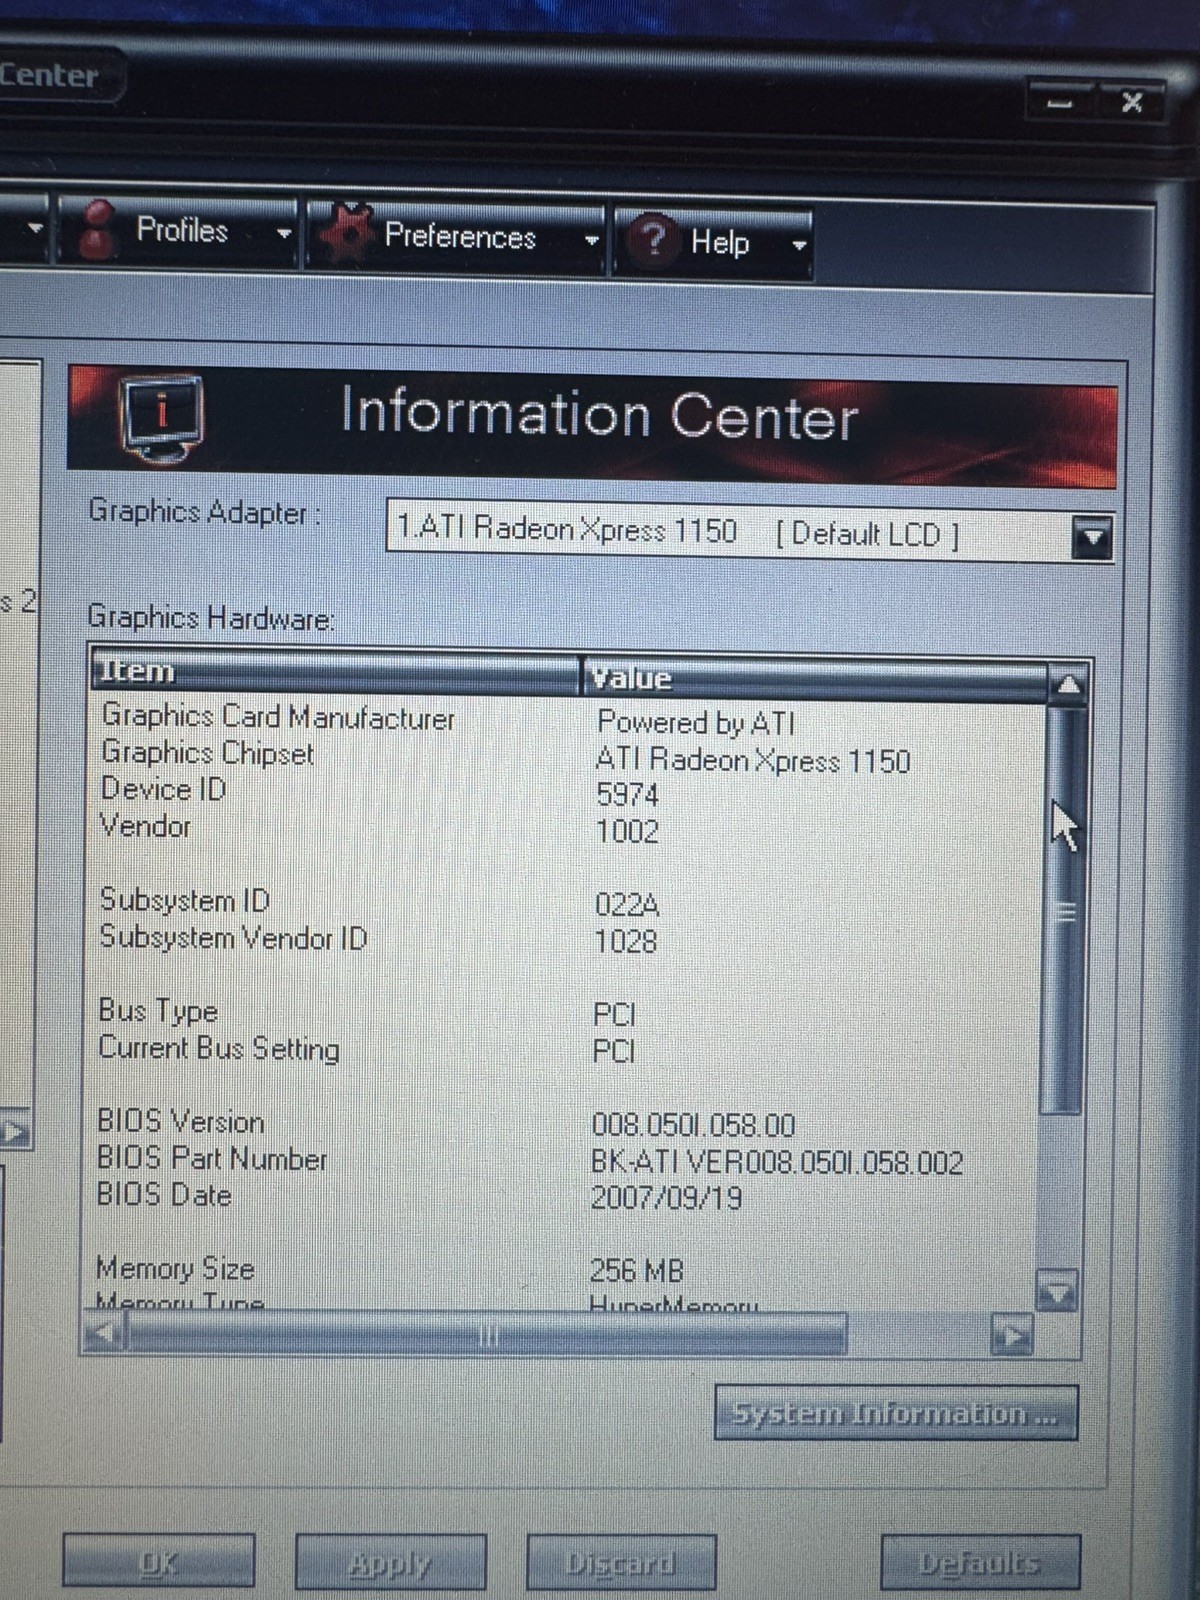Select the Graphics Chipset row label

(x=208, y=752)
